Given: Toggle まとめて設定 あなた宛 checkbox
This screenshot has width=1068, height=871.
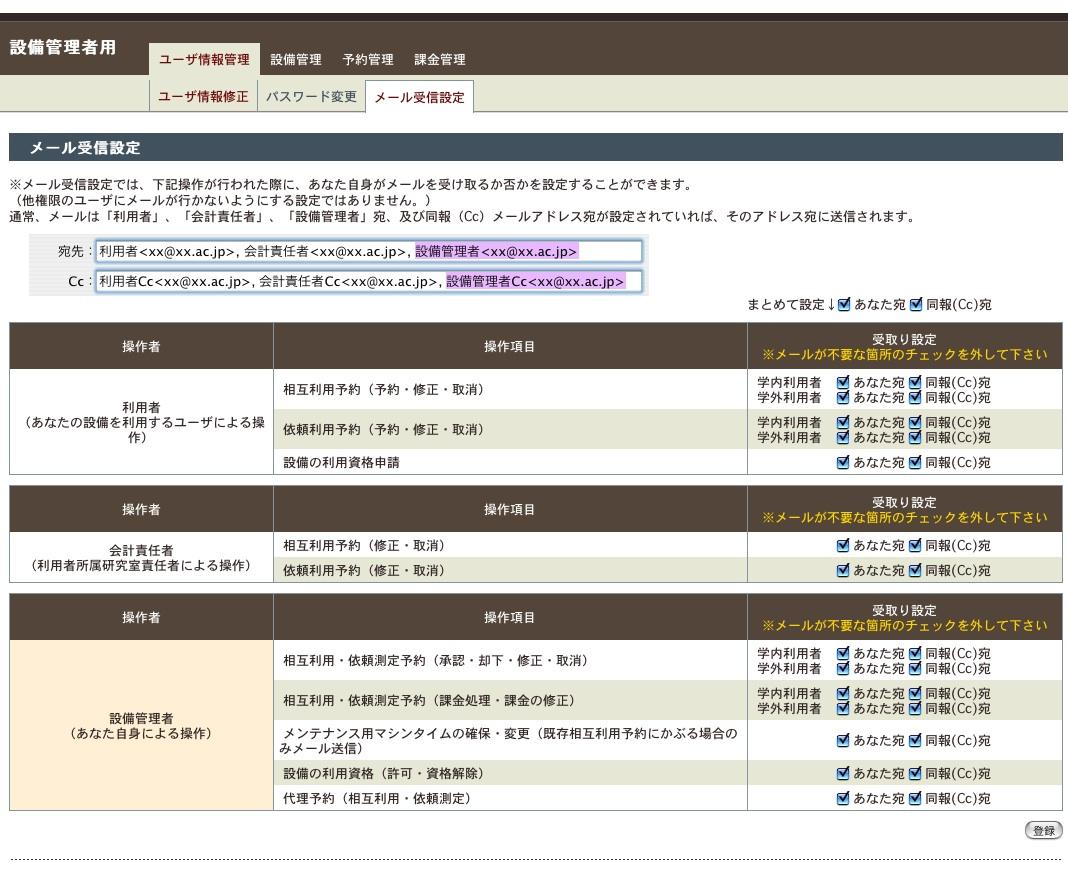Looking at the screenshot, I should 845,304.
